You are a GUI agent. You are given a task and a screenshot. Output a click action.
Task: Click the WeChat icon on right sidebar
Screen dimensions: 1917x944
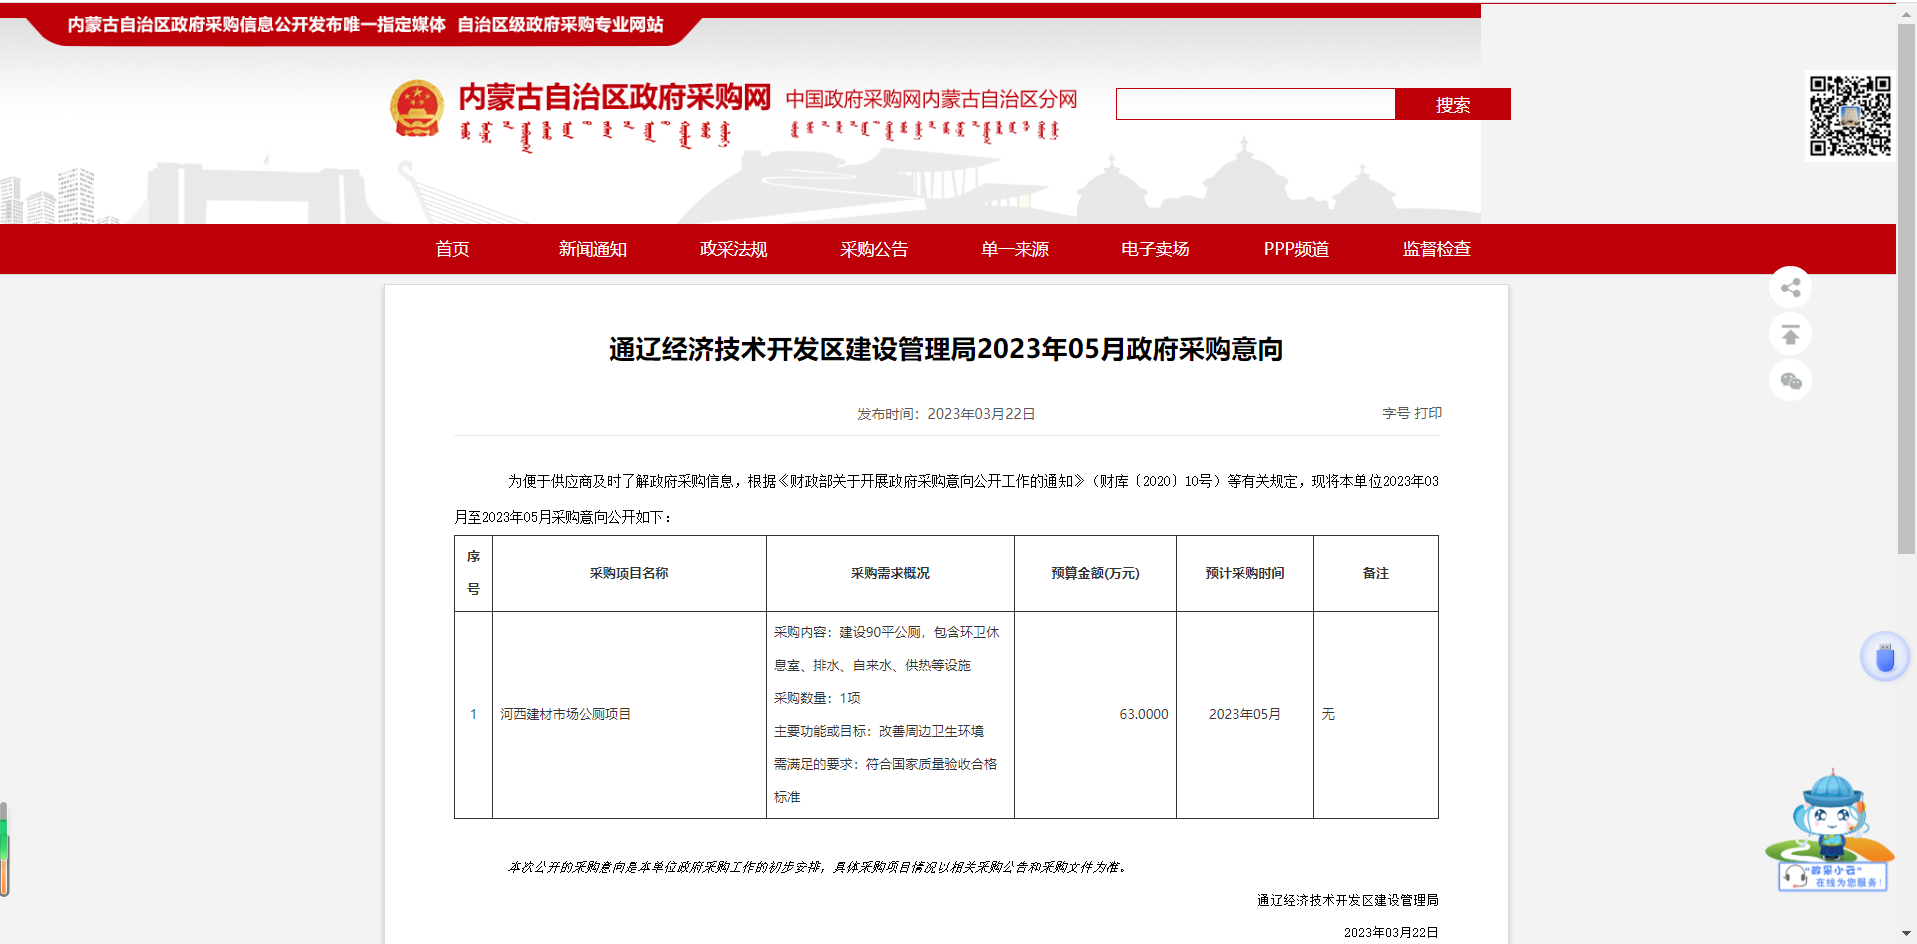1790,381
